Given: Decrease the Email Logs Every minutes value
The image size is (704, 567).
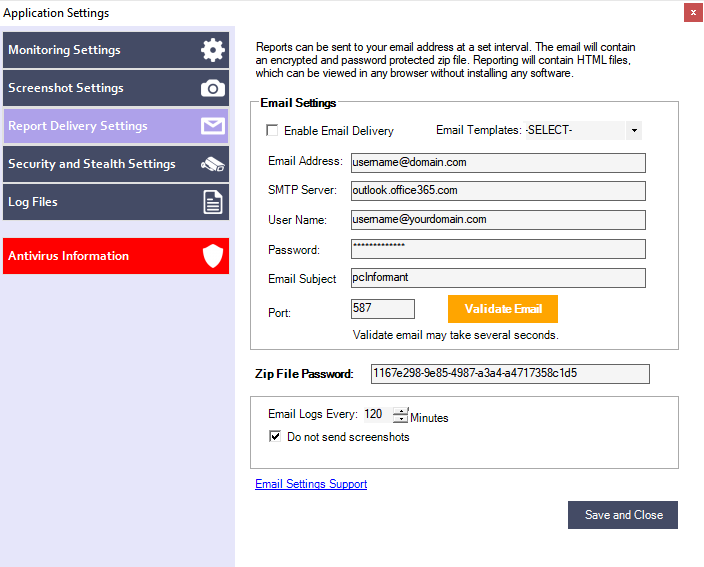Looking at the screenshot, I should click(x=400, y=419).
